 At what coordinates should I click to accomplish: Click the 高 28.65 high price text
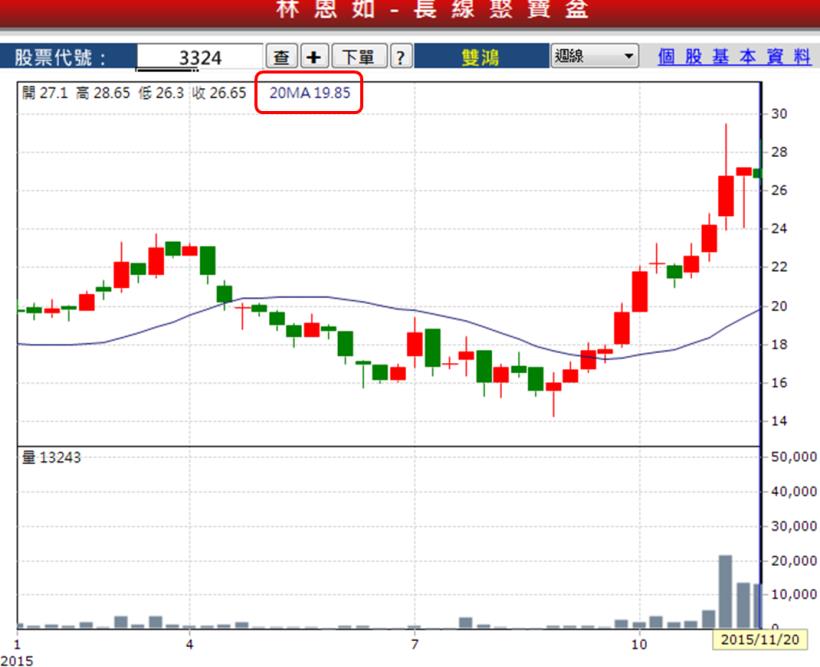[x=102, y=93]
